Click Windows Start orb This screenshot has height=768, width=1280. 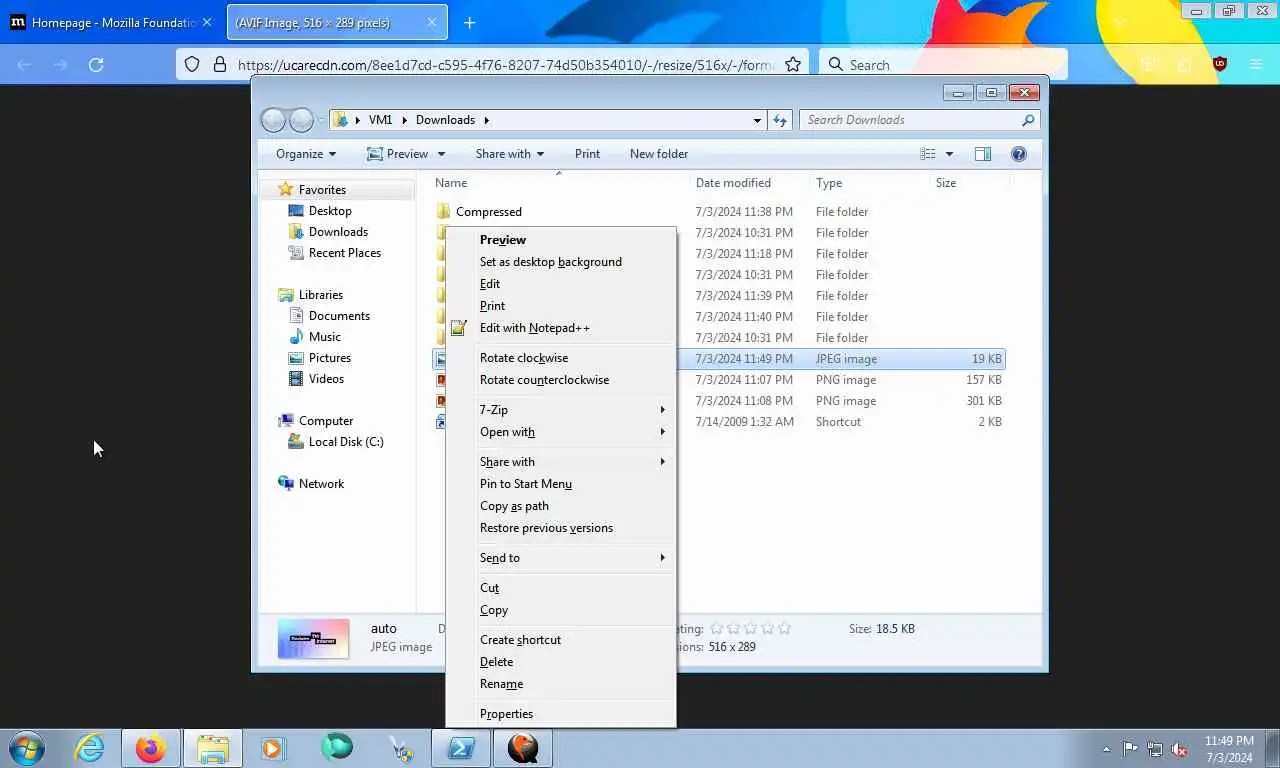click(x=26, y=748)
